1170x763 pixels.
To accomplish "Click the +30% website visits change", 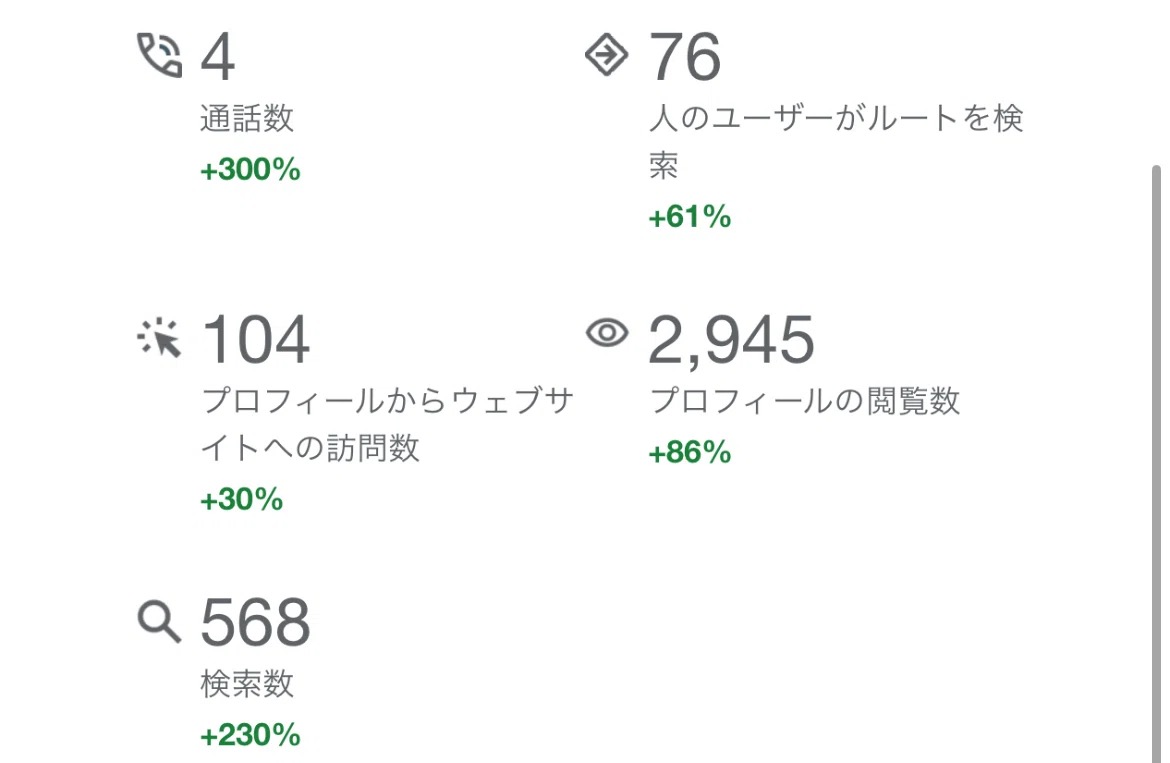I will click(242, 499).
